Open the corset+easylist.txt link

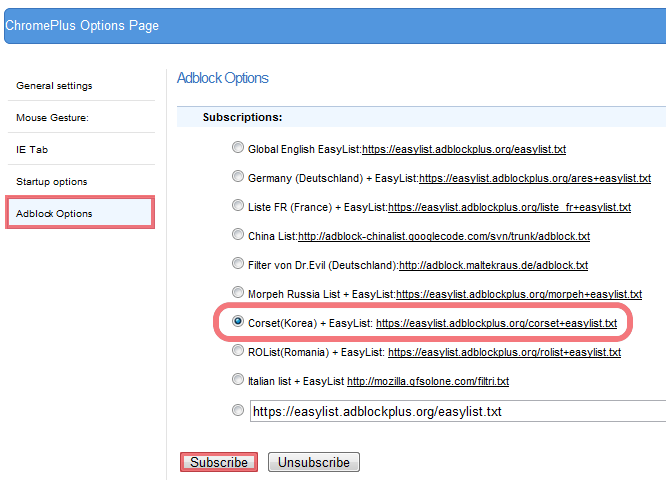click(x=496, y=323)
